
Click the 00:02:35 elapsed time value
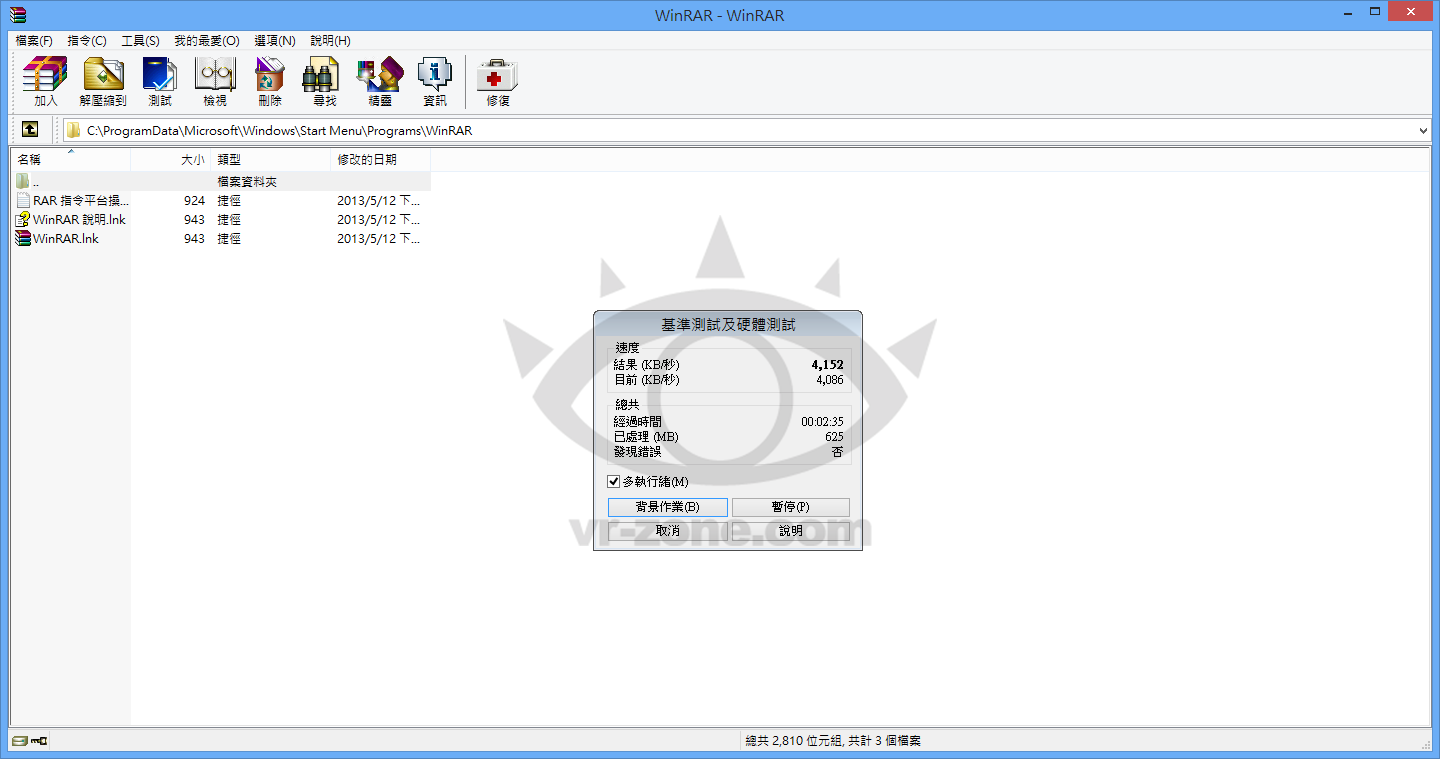(x=822, y=422)
